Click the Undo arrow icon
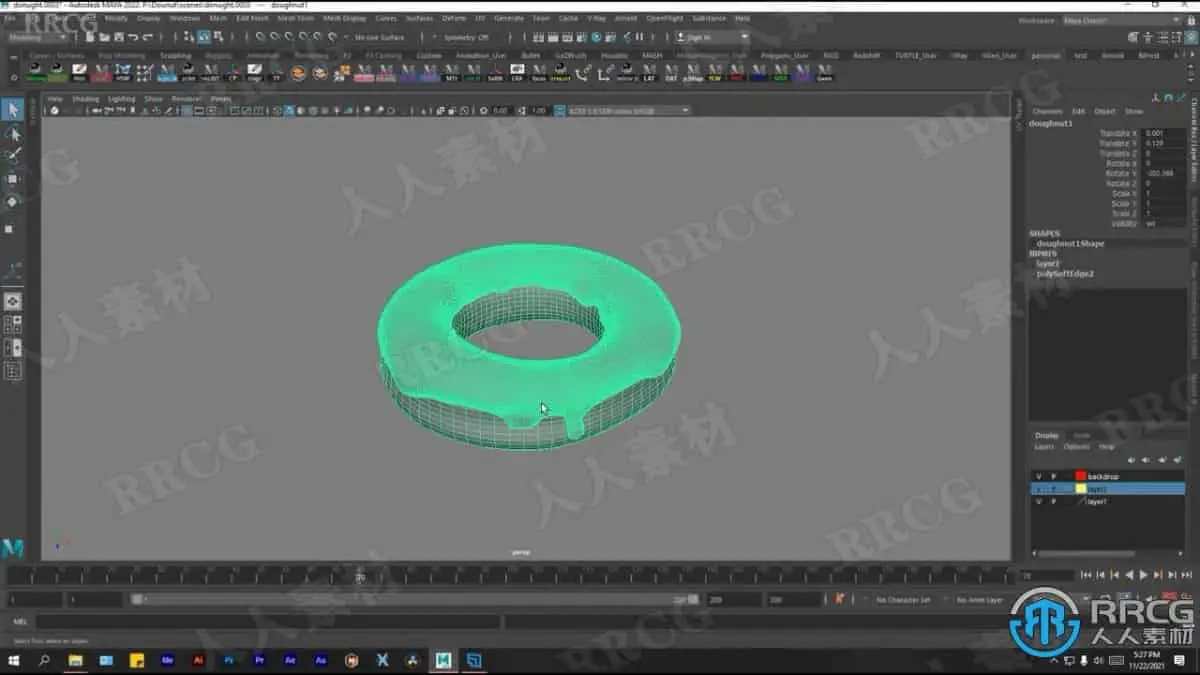This screenshot has width=1200, height=675. pyautogui.click(x=133, y=37)
